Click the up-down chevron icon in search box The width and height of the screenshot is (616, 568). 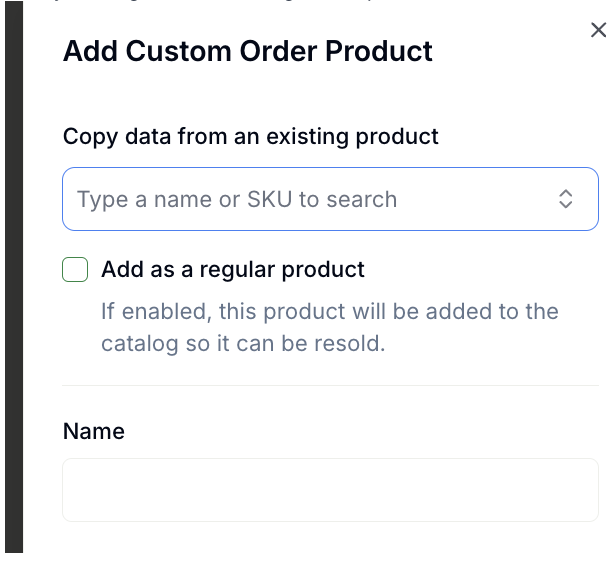click(x=566, y=199)
